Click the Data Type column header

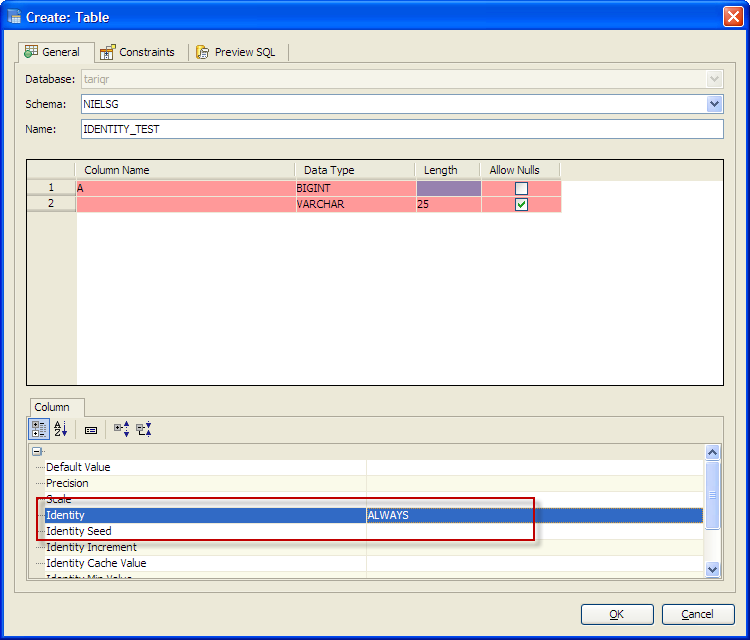click(x=354, y=170)
